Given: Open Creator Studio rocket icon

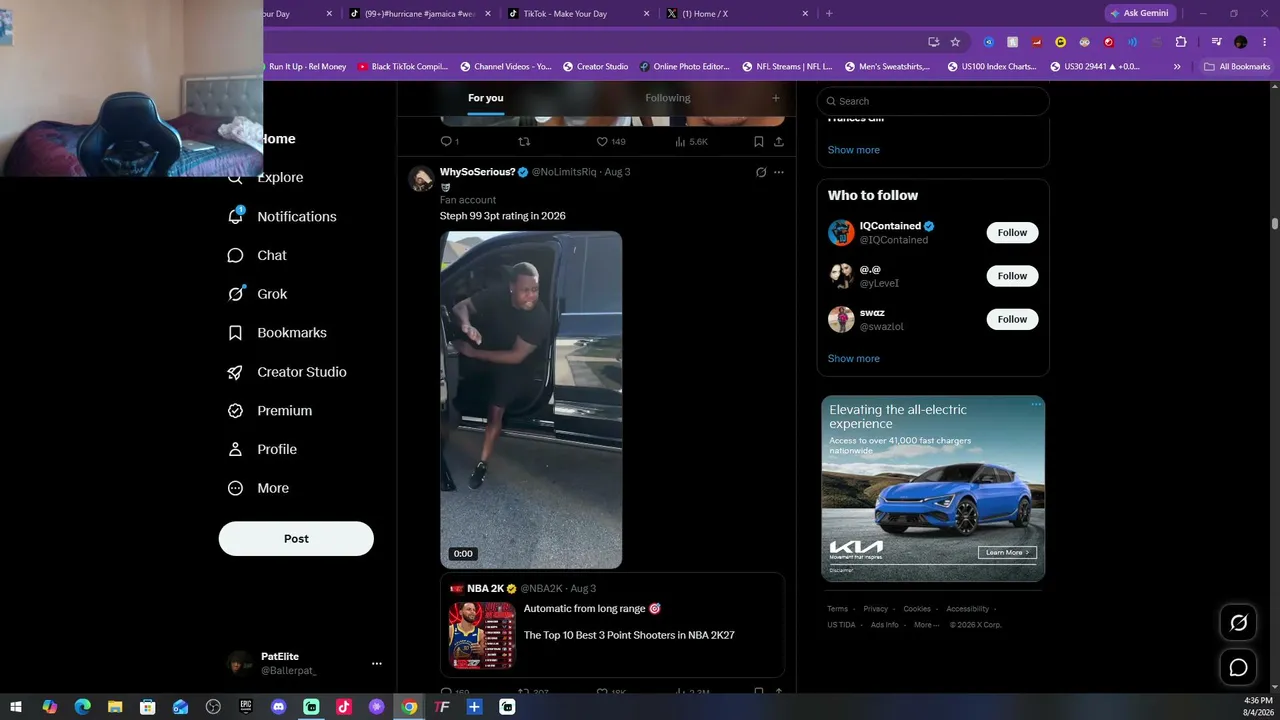Looking at the screenshot, I should coord(236,372).
